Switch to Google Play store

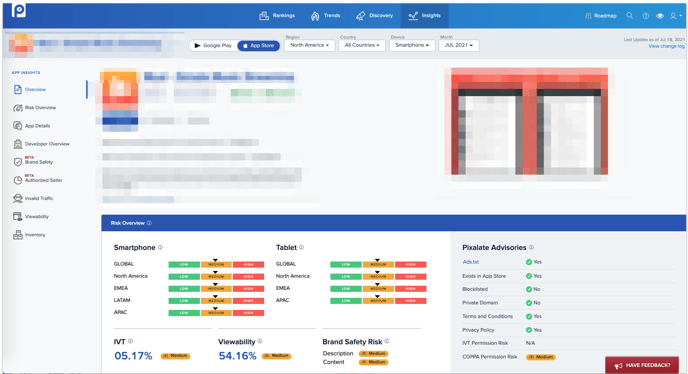tap(213, 46)
